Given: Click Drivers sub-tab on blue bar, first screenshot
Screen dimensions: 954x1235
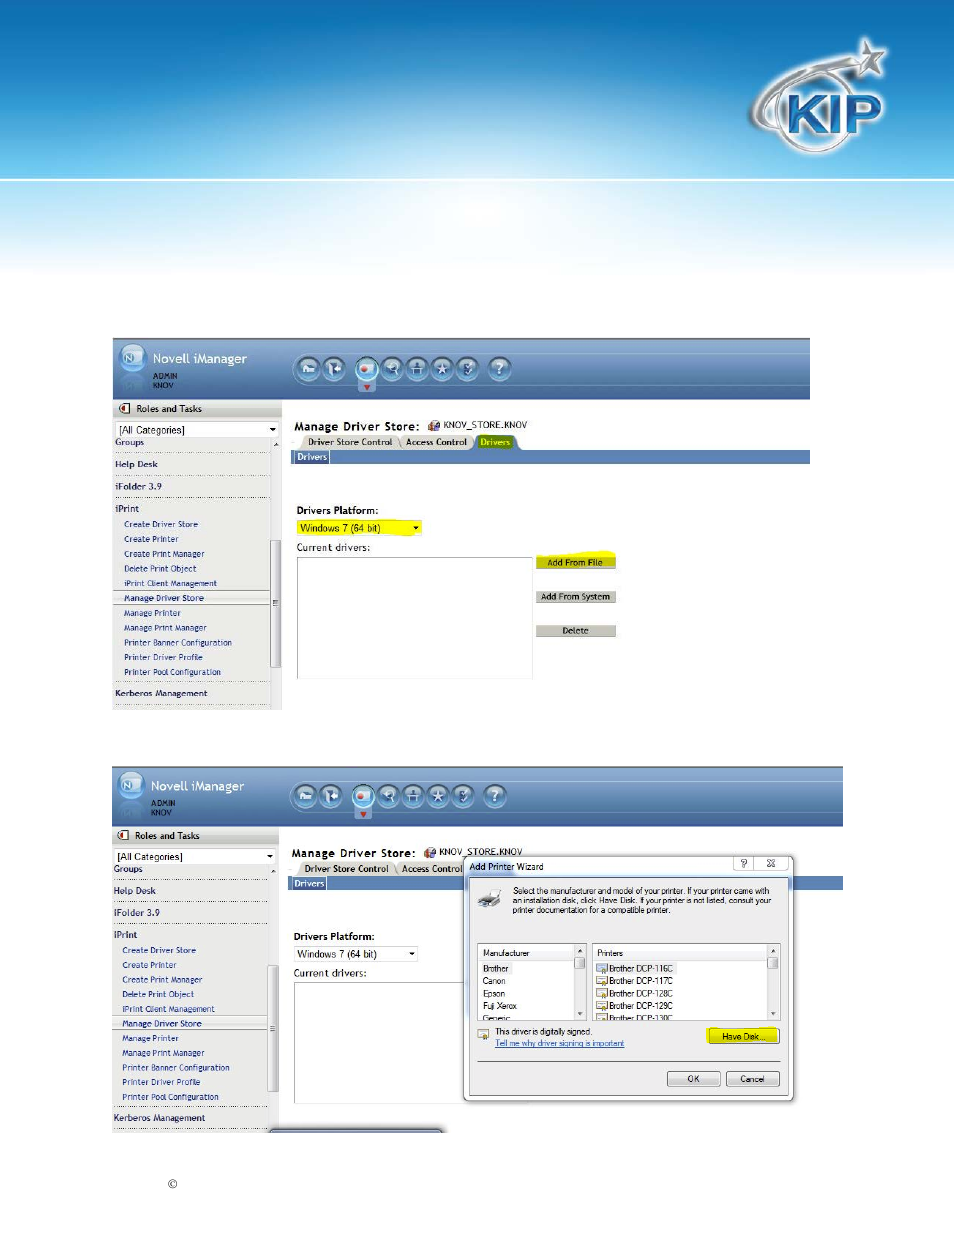Looking at the screenshot, I should pos(312,457).
